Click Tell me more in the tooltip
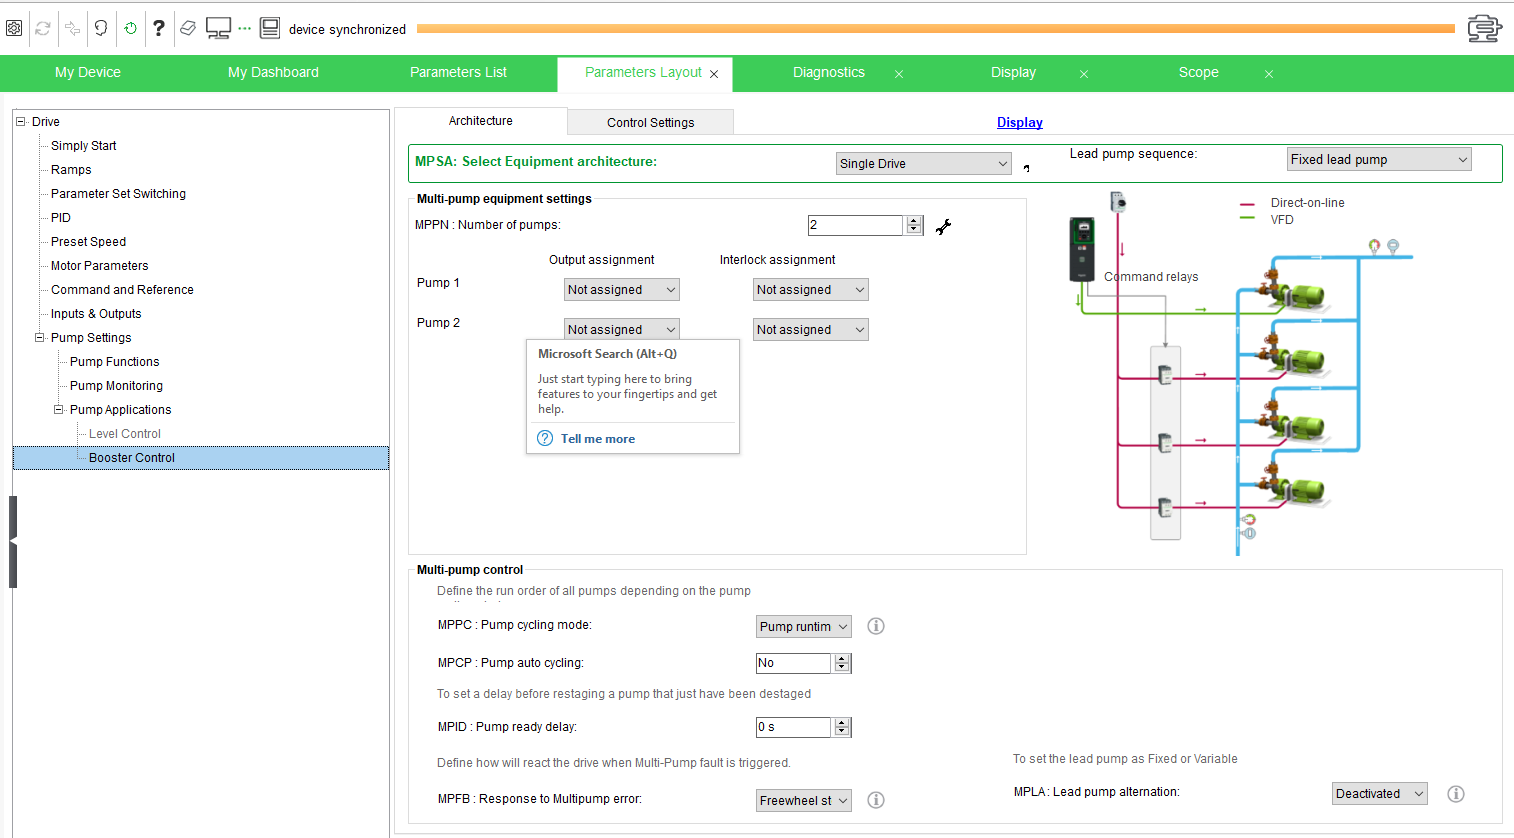The image size is (1514, 838). (x=598, y=439)
